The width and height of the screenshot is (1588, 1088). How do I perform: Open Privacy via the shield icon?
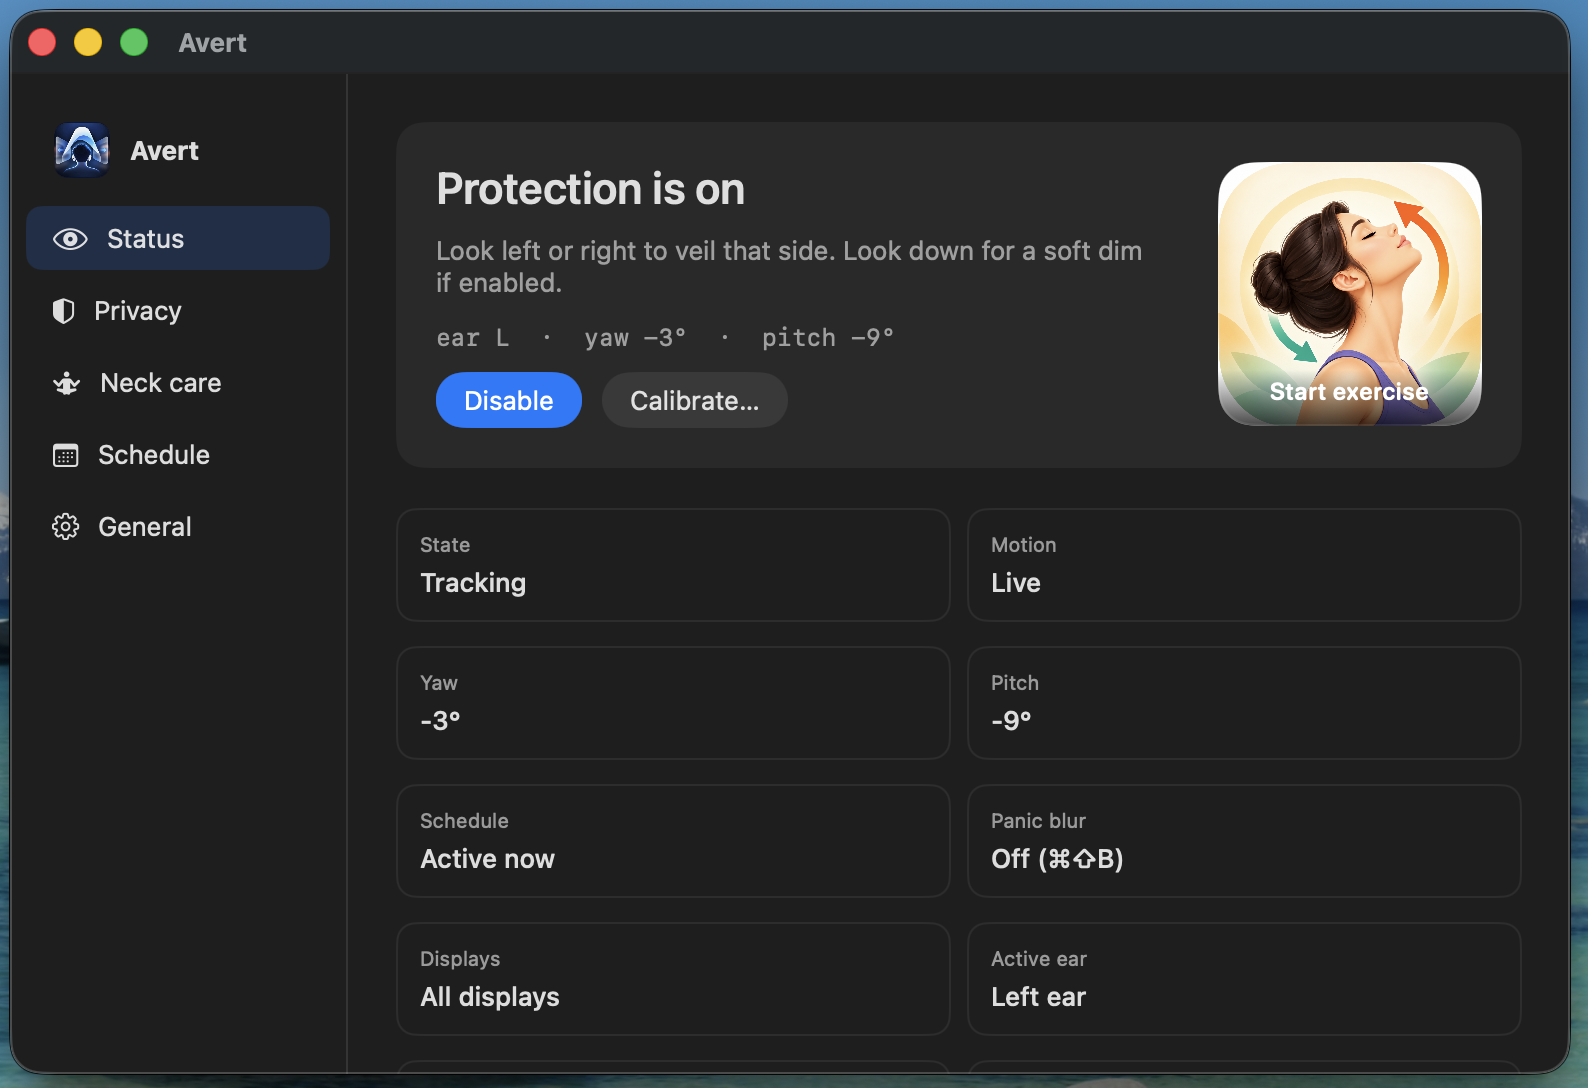64,311
